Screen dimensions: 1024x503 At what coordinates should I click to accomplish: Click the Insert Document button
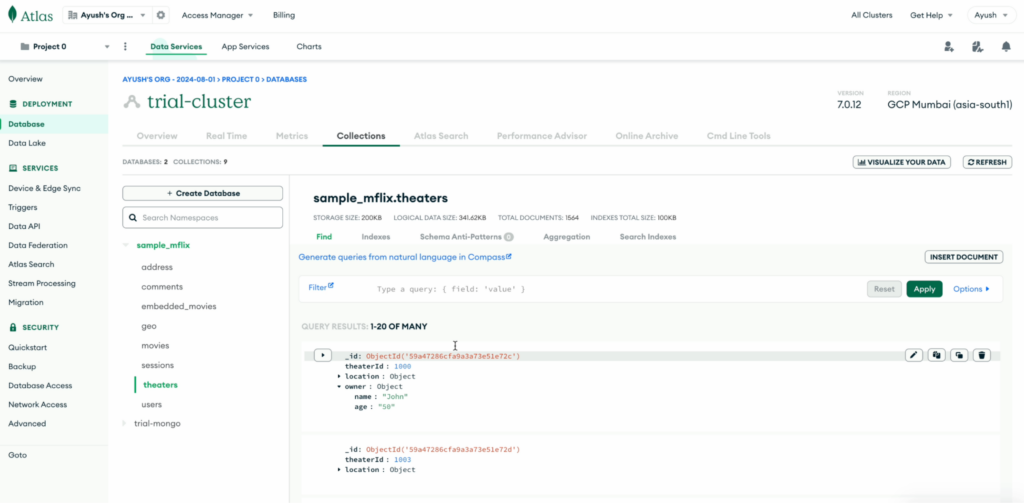964,257
